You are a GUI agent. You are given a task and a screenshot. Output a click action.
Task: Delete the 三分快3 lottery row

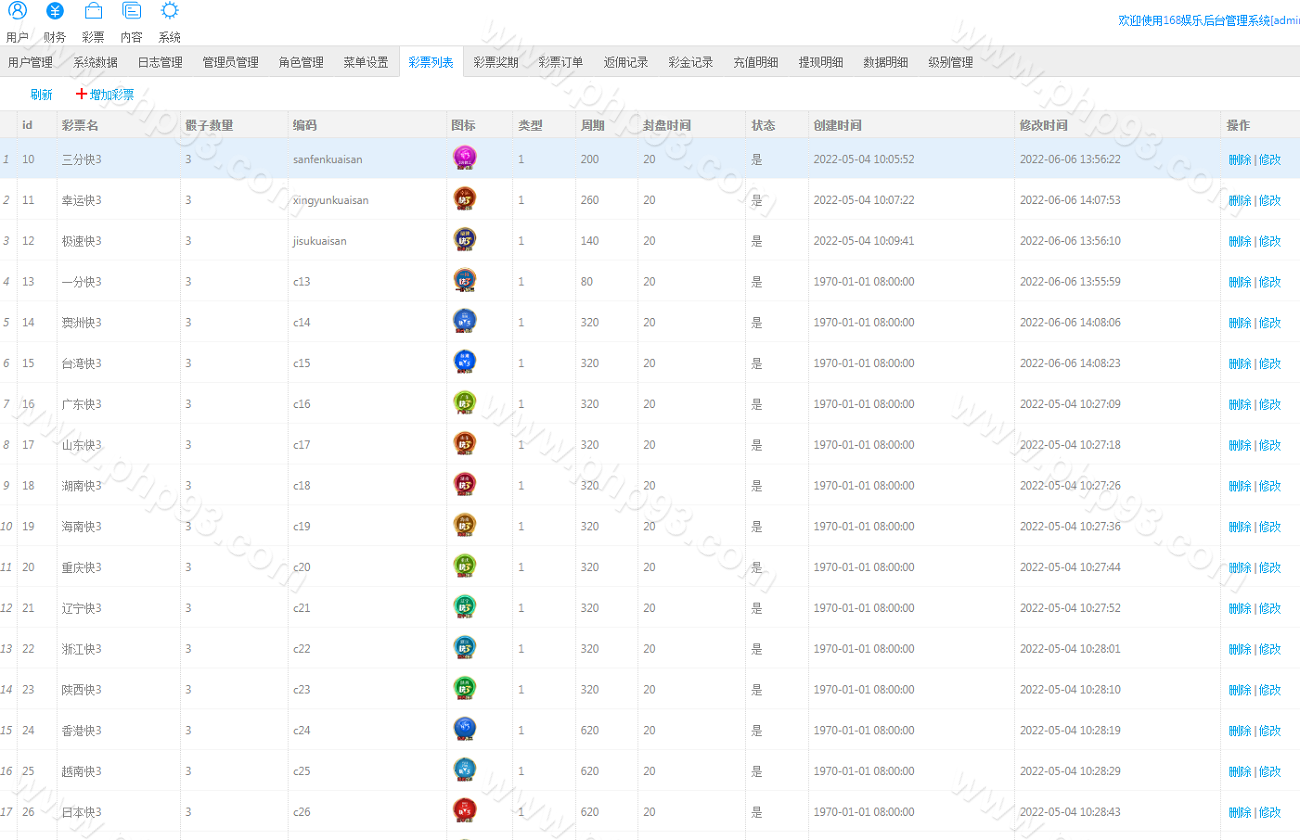pyautogui.click(x=1239, y=159)
